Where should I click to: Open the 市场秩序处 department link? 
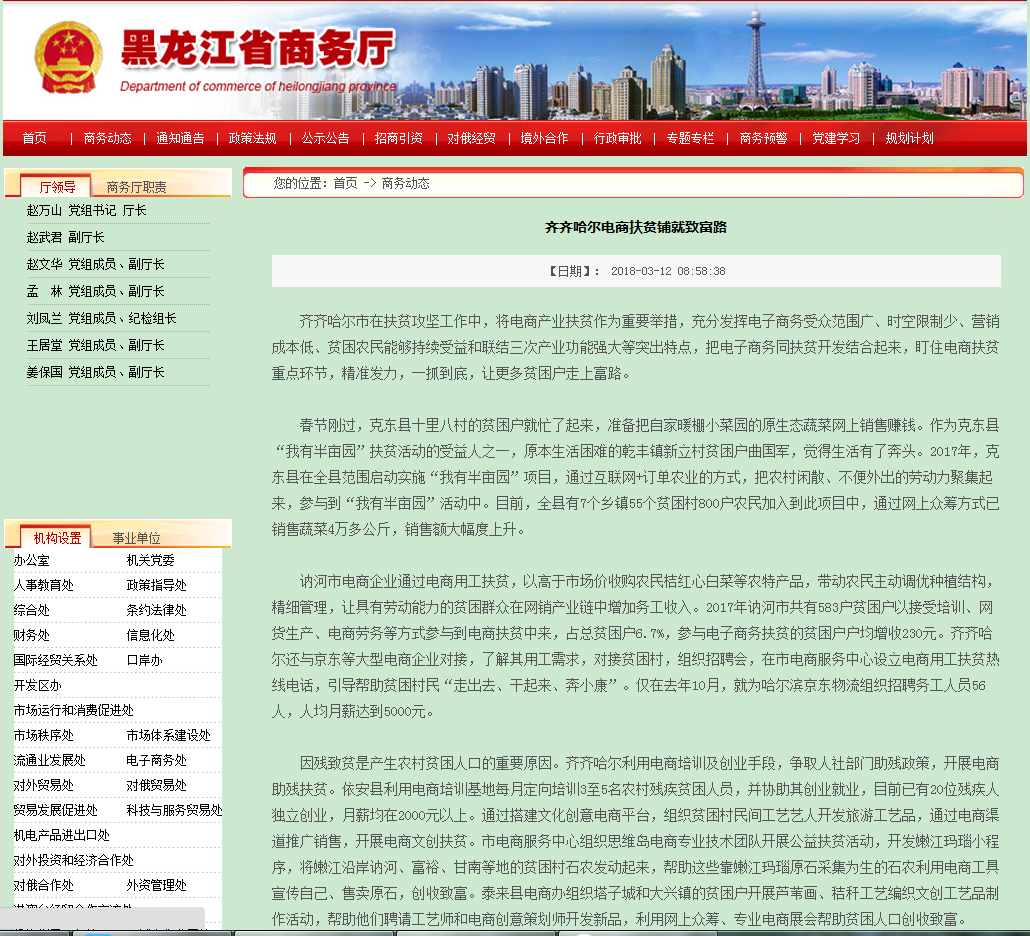pyautogui.click(x=43, y=735)
